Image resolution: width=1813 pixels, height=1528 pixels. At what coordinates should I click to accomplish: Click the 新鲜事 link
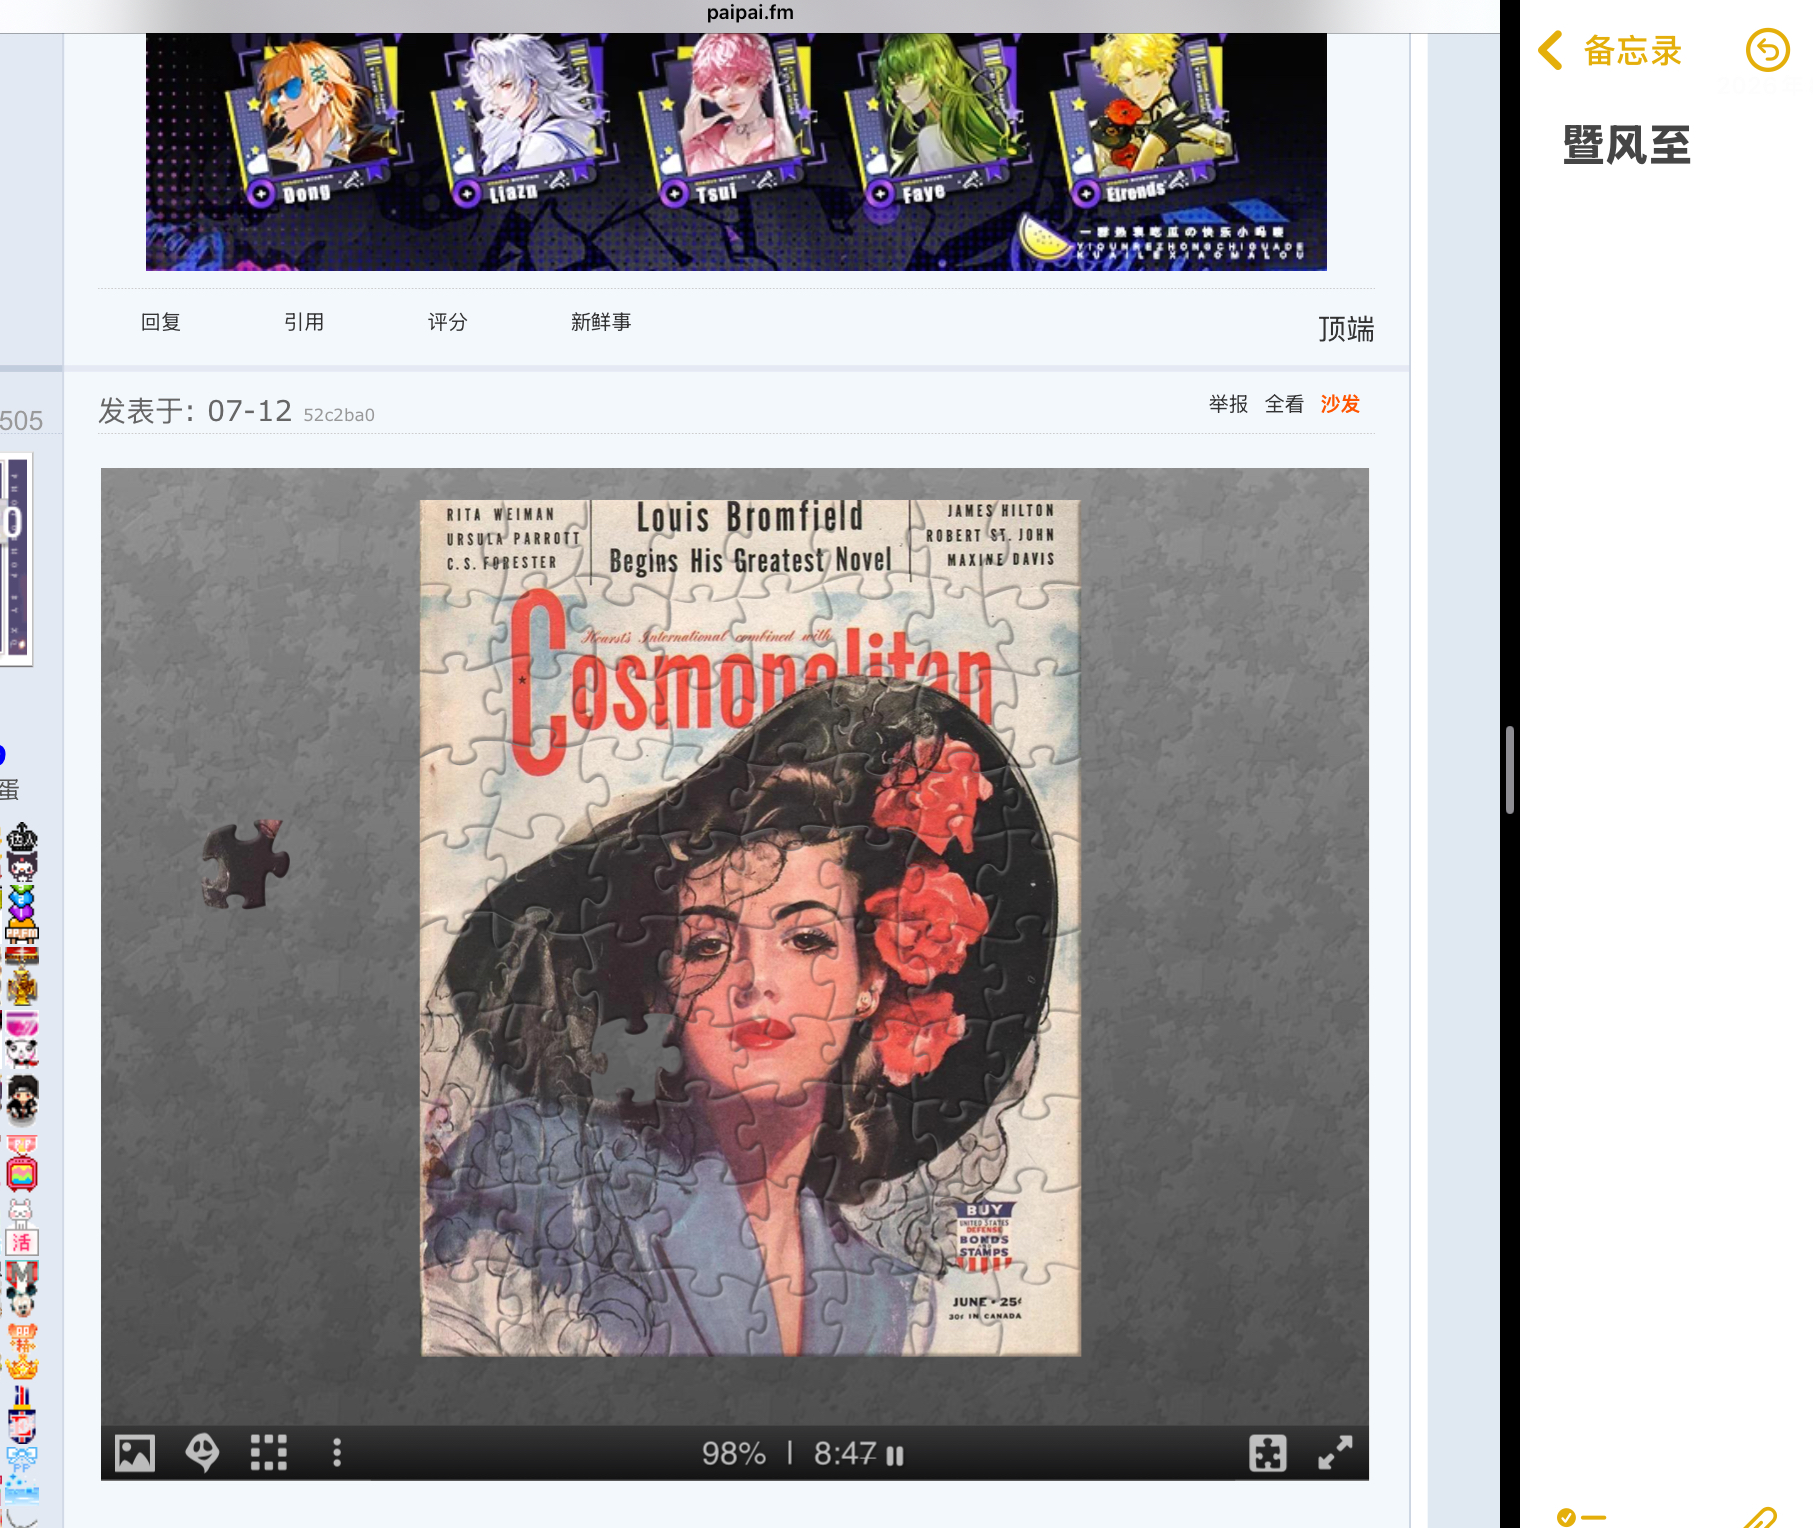click(x=601, y=322)
